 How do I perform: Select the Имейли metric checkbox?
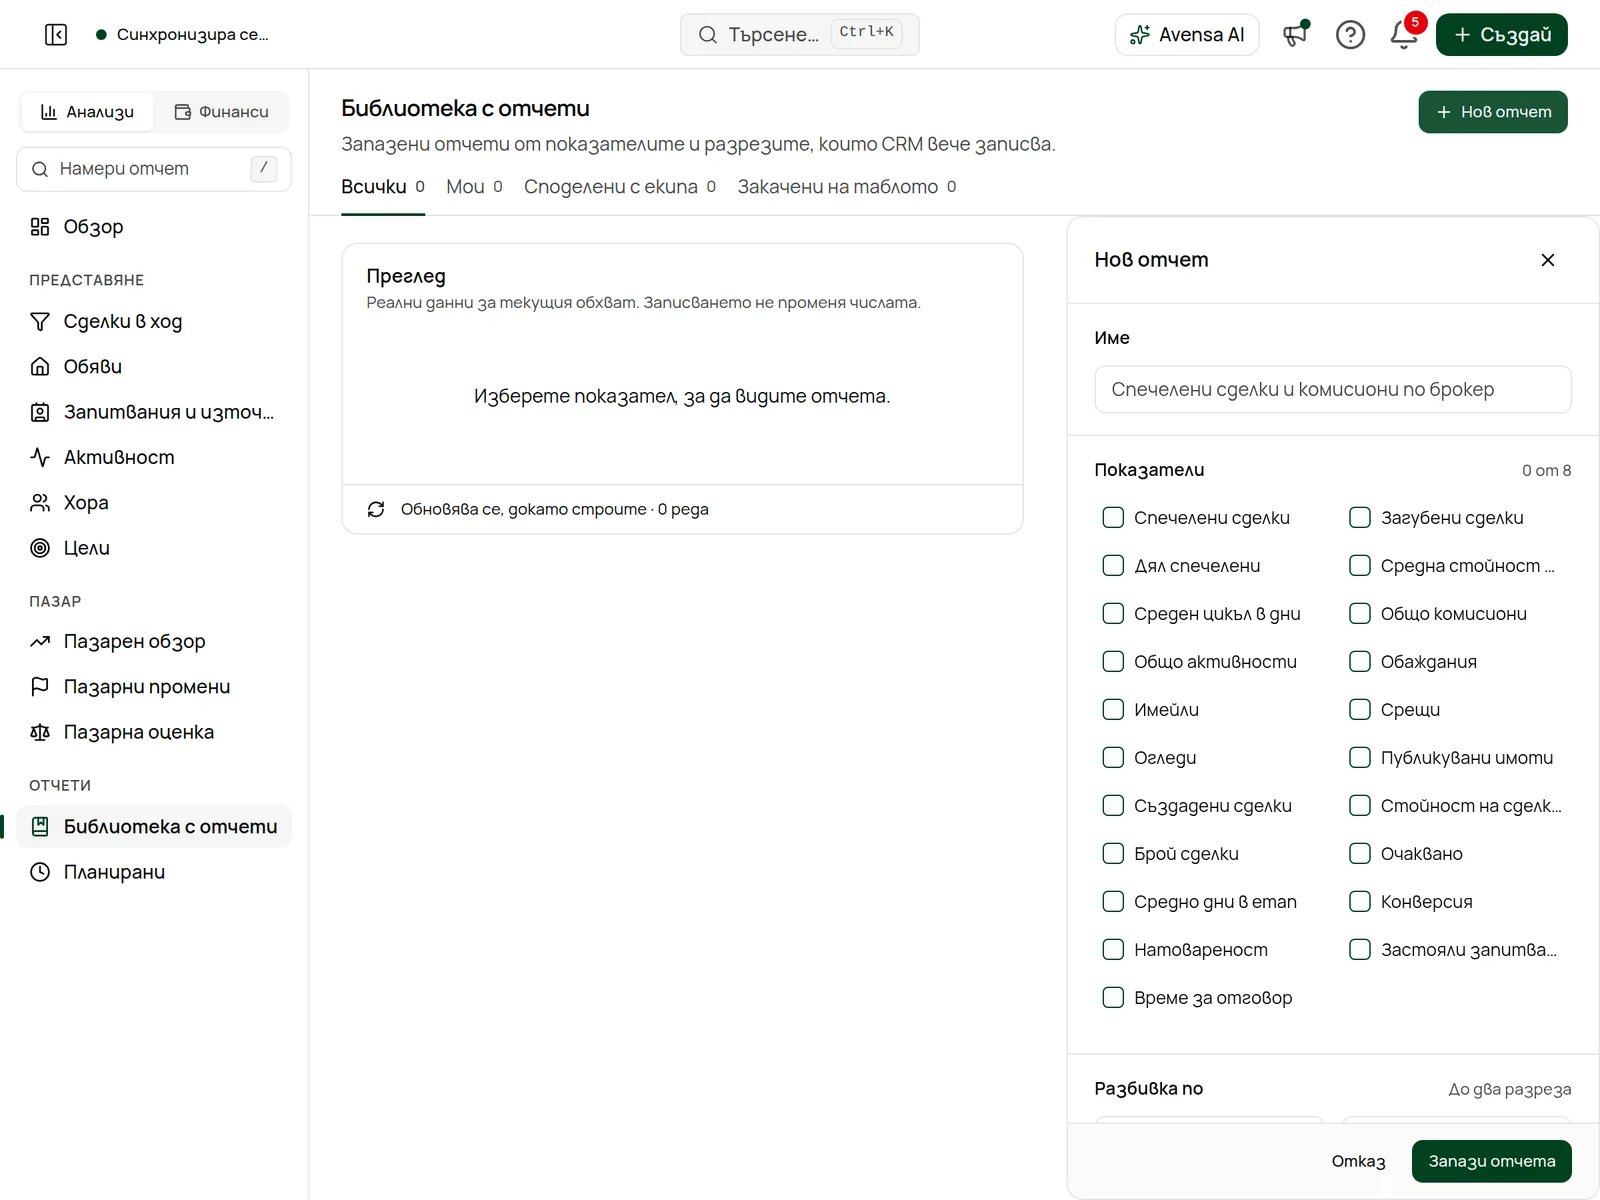point(1113,709)
